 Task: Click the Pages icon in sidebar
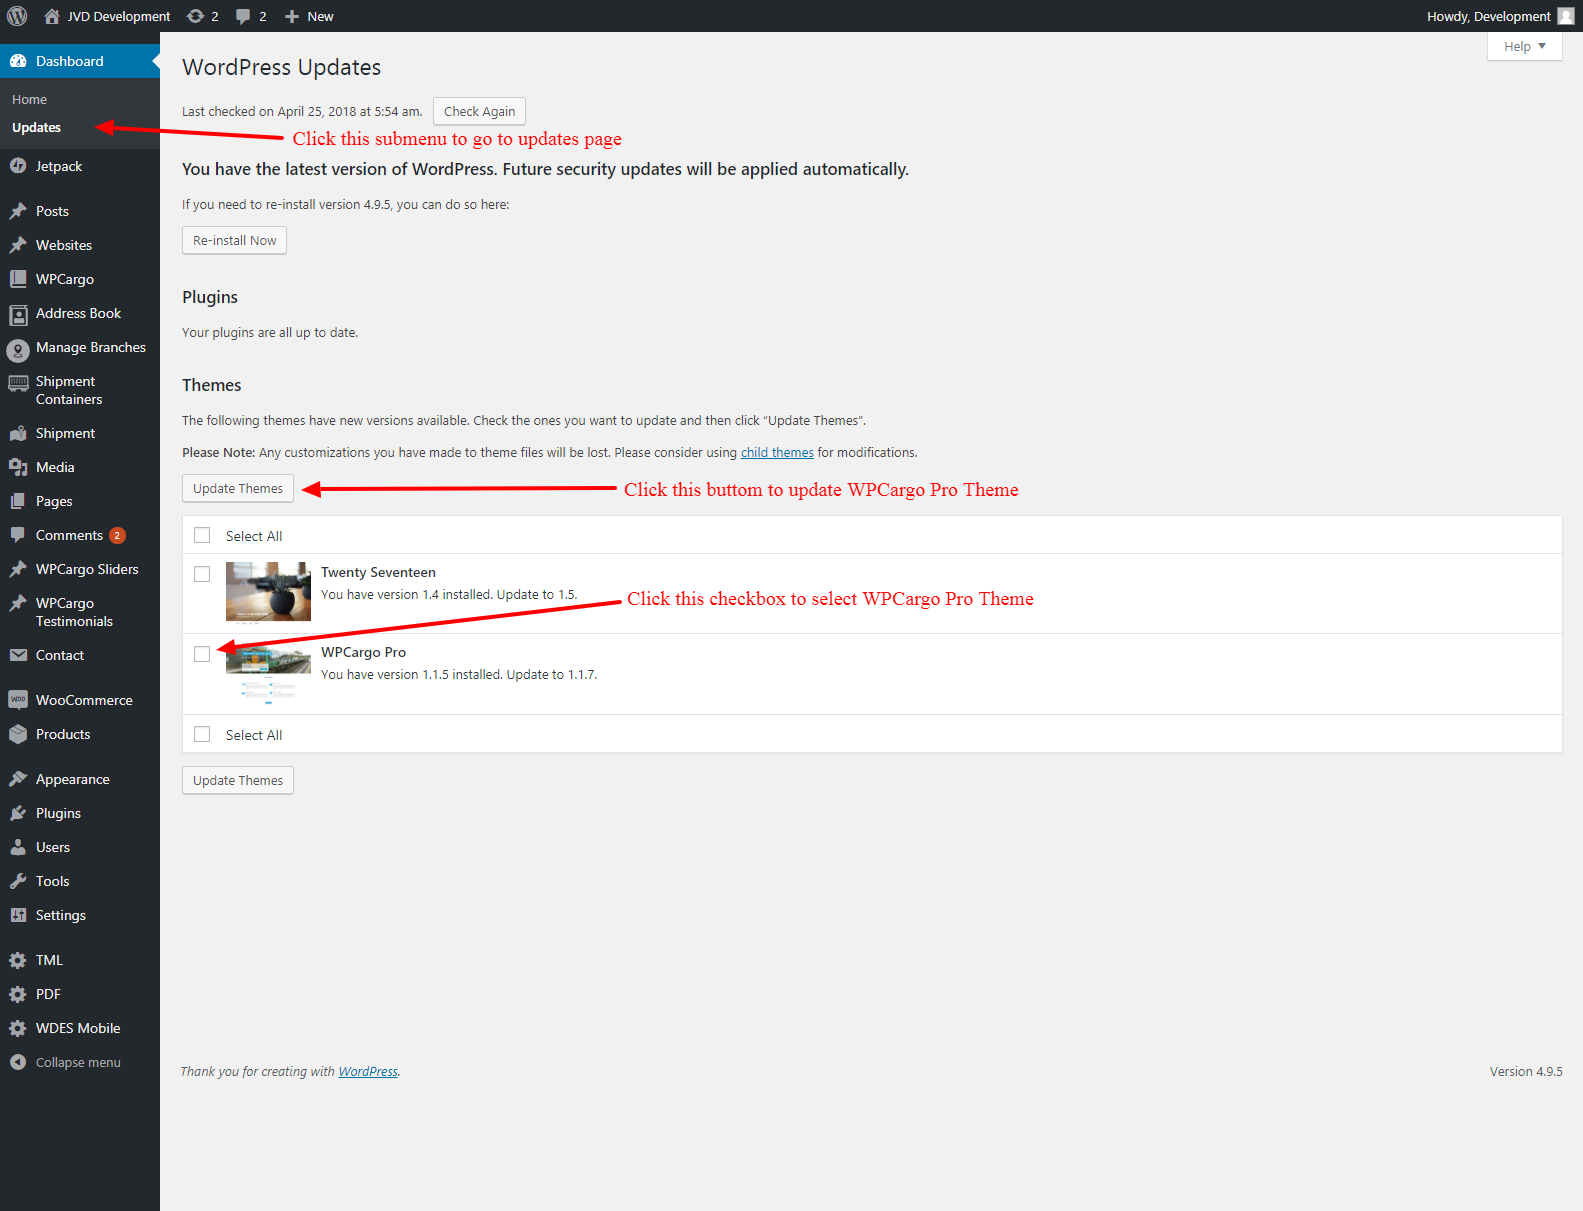click(18, 501)
